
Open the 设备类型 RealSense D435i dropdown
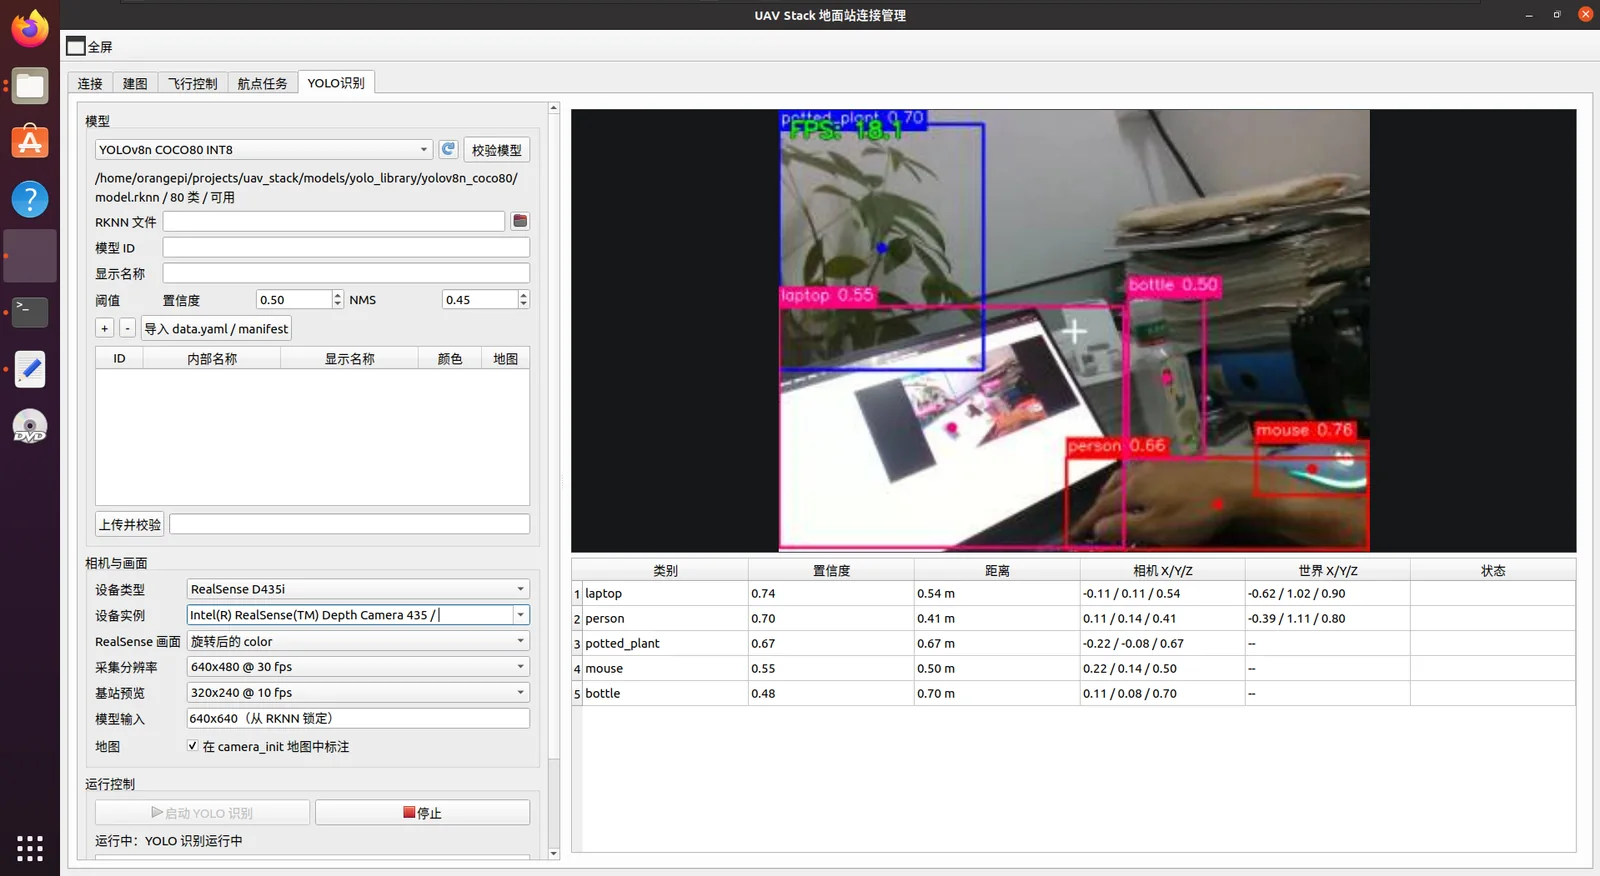pos(358,589)
